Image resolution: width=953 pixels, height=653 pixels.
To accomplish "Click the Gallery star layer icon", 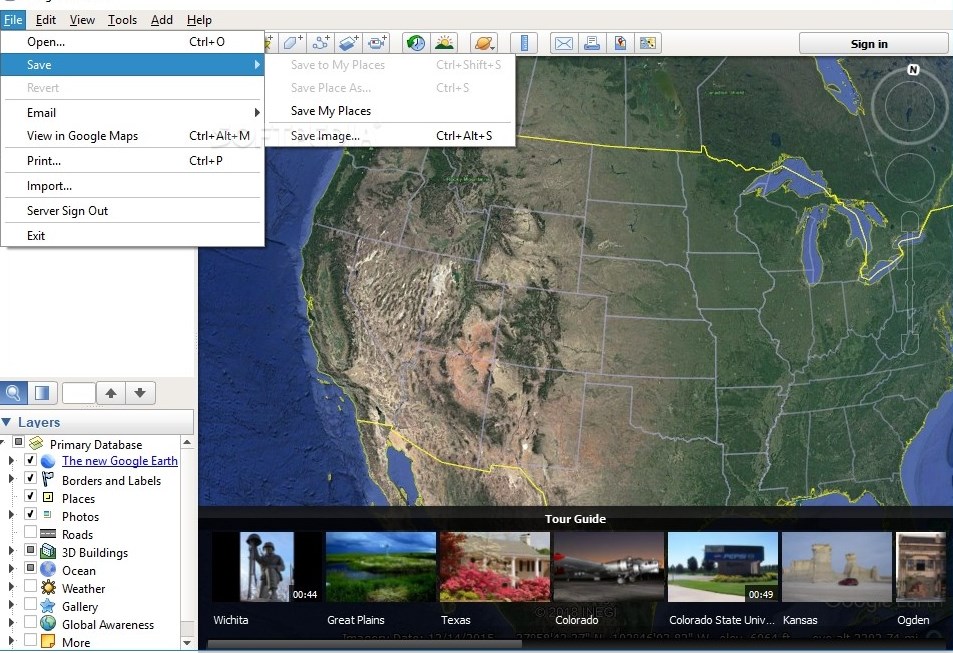I will pos(48,606).
